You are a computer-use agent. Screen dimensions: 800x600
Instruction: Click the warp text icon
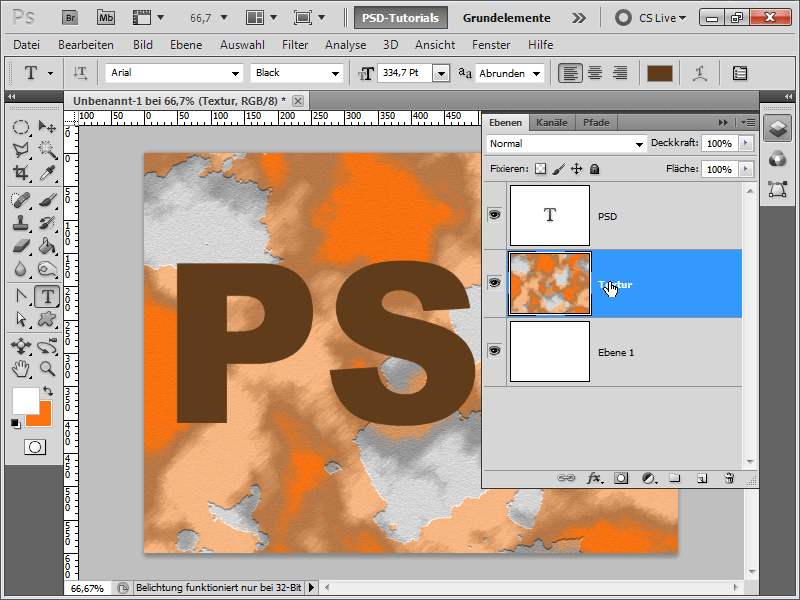[700, 73]
